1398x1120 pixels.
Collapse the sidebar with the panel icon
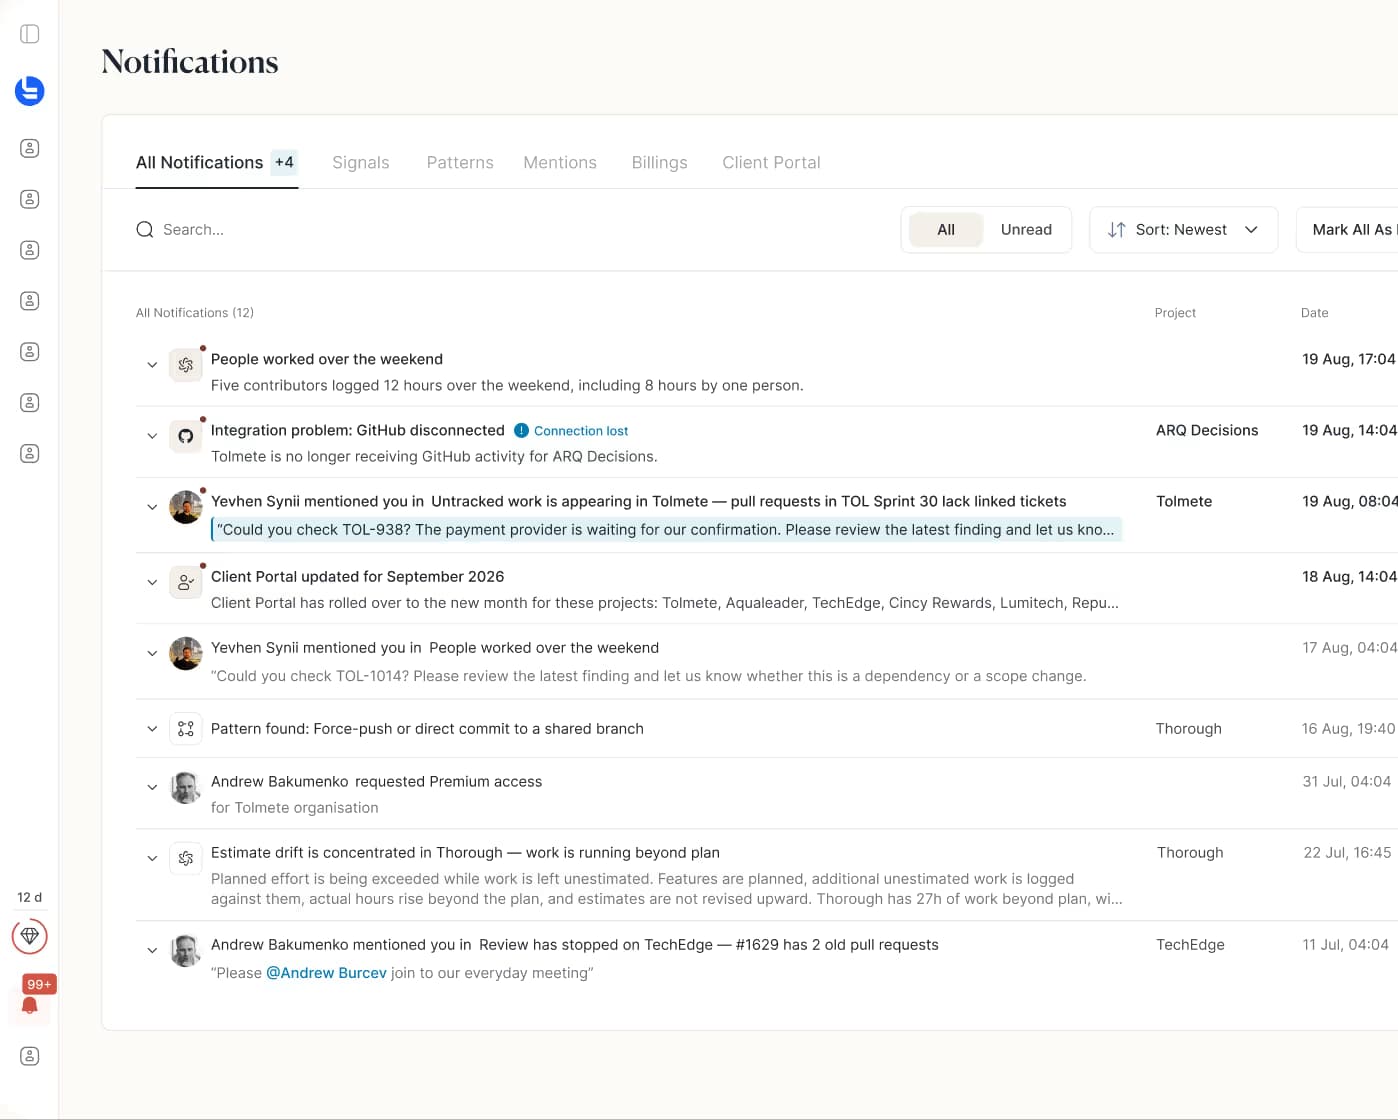(30, 34)
